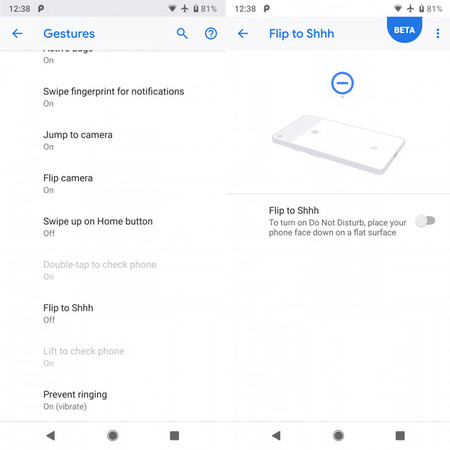Open Swipe up on Home button
Viewport: 450px width, 450px height.
click(113, 227)
